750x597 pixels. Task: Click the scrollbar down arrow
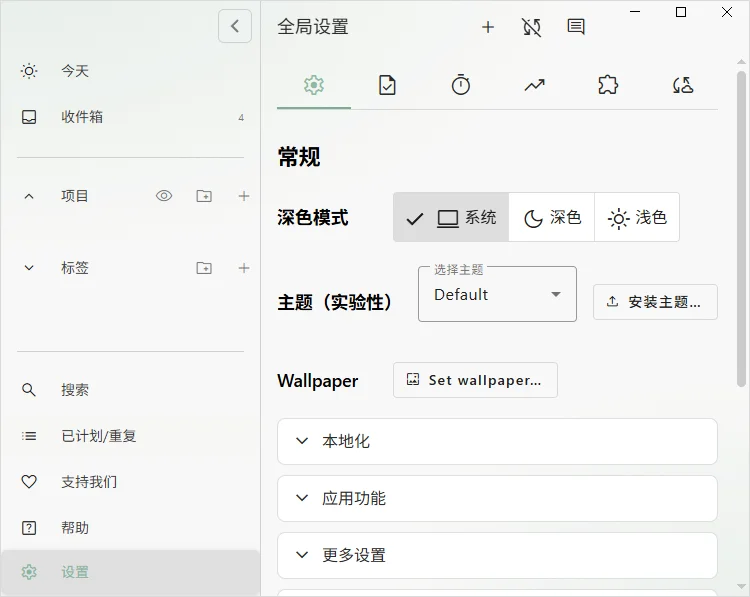click(741, 587)
